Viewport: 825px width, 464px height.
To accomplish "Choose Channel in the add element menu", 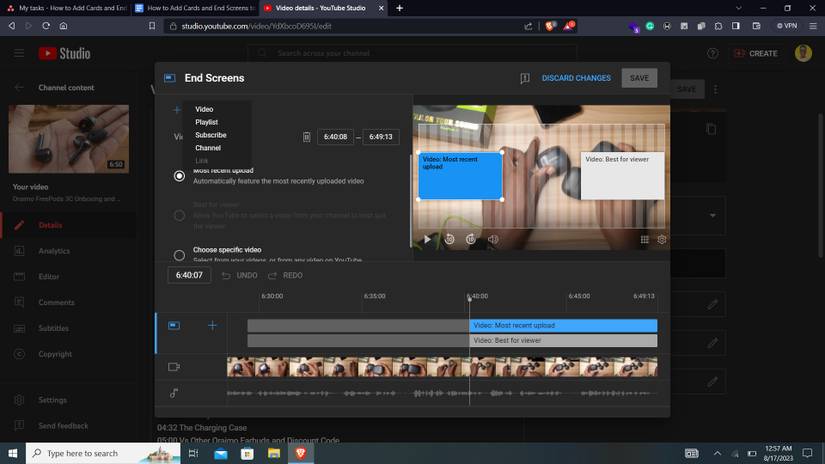I will (x=208, y=148).
